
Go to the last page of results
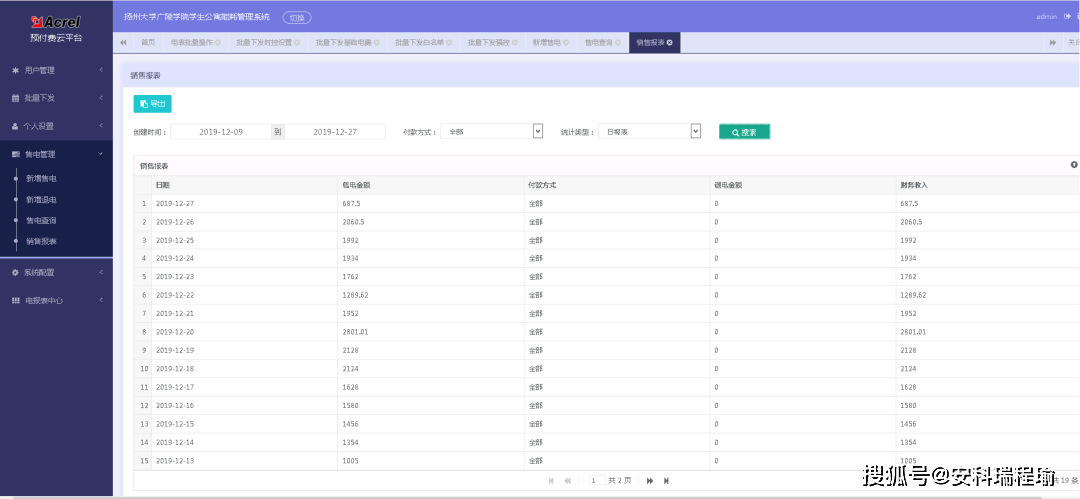click(666, 480)
